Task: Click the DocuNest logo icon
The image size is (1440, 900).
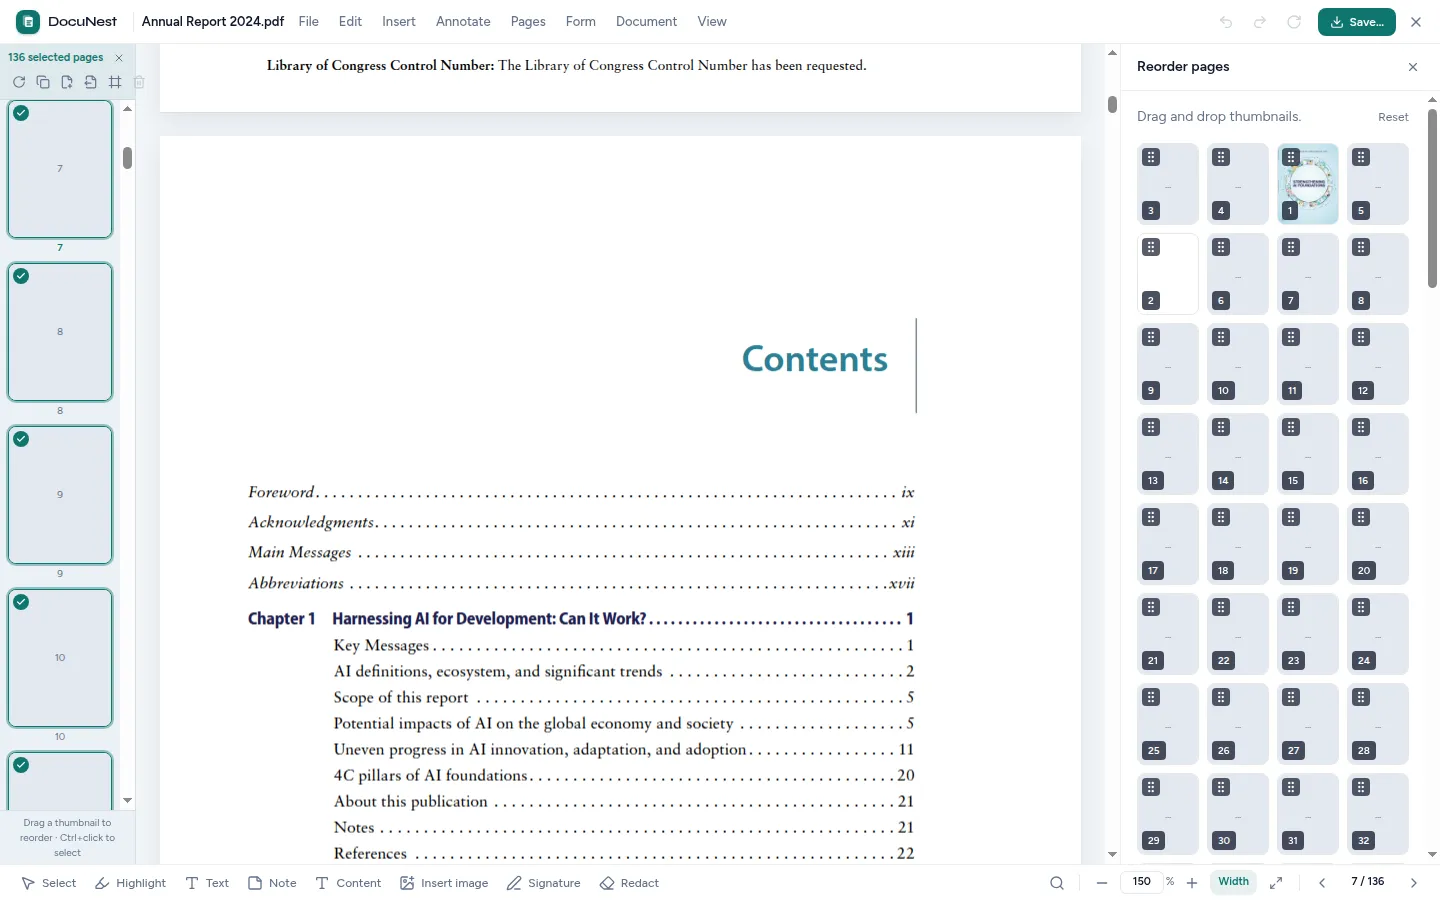Action: pos(28,21)
